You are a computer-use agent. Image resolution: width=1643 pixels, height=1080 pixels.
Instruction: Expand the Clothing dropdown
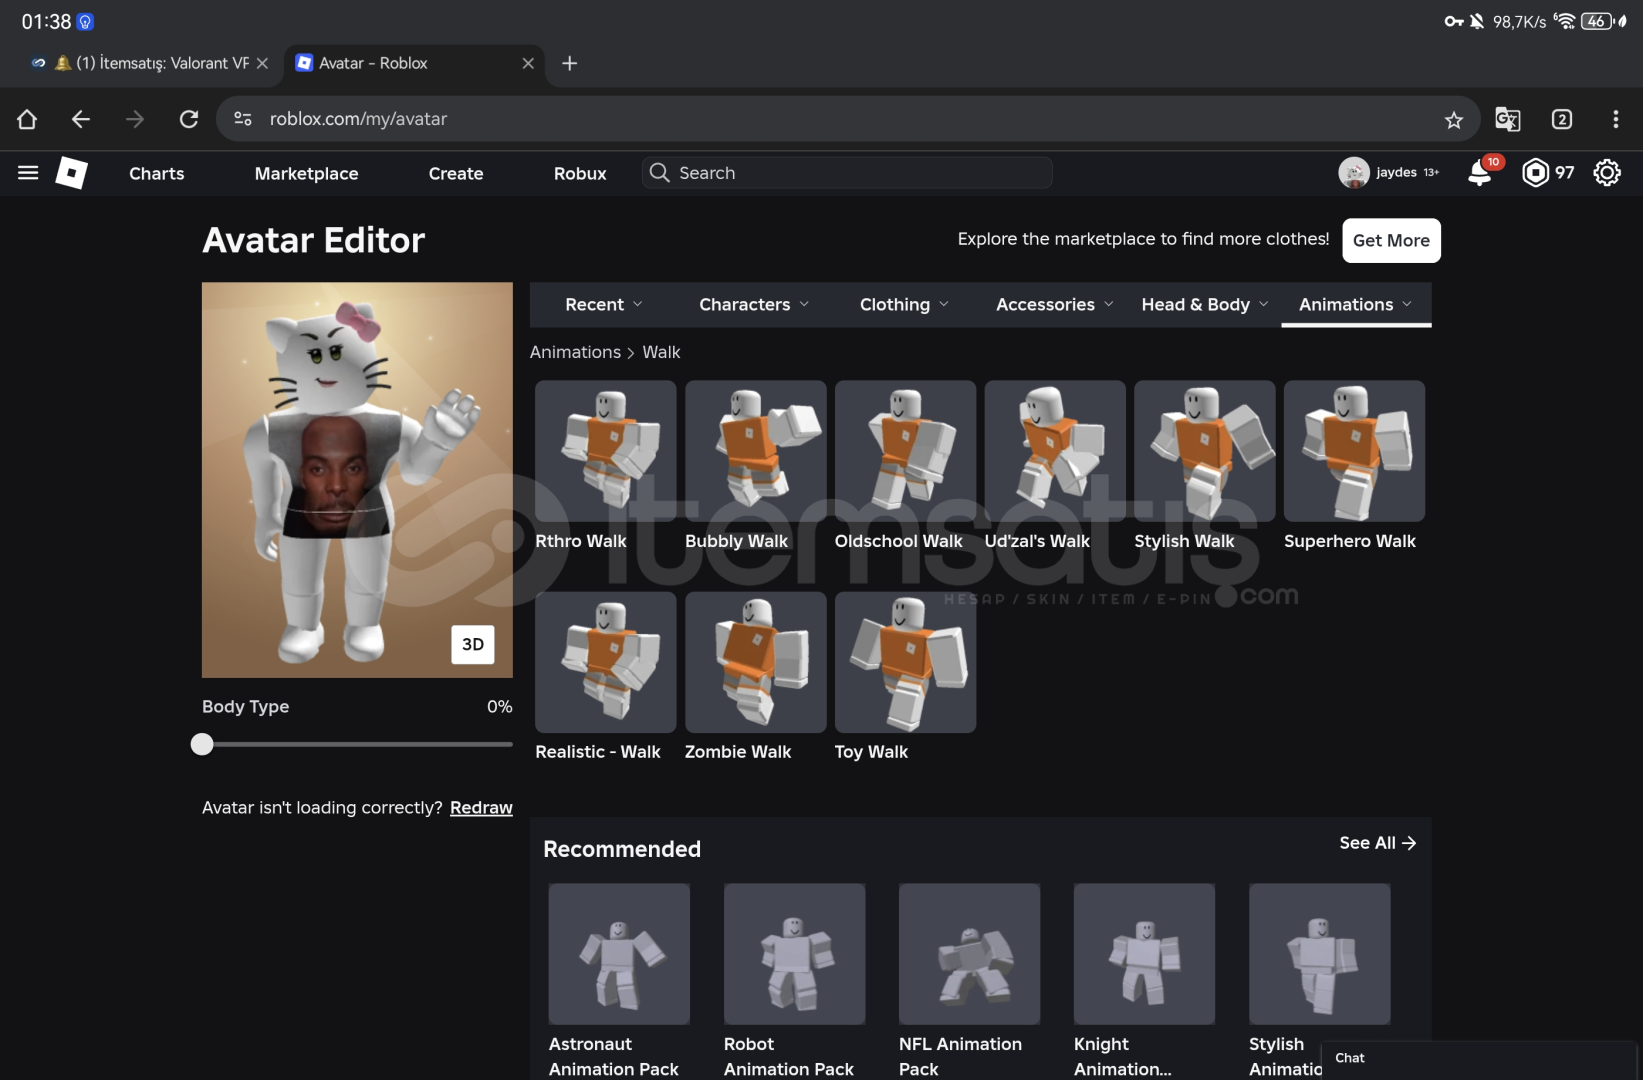click(904, 305)
